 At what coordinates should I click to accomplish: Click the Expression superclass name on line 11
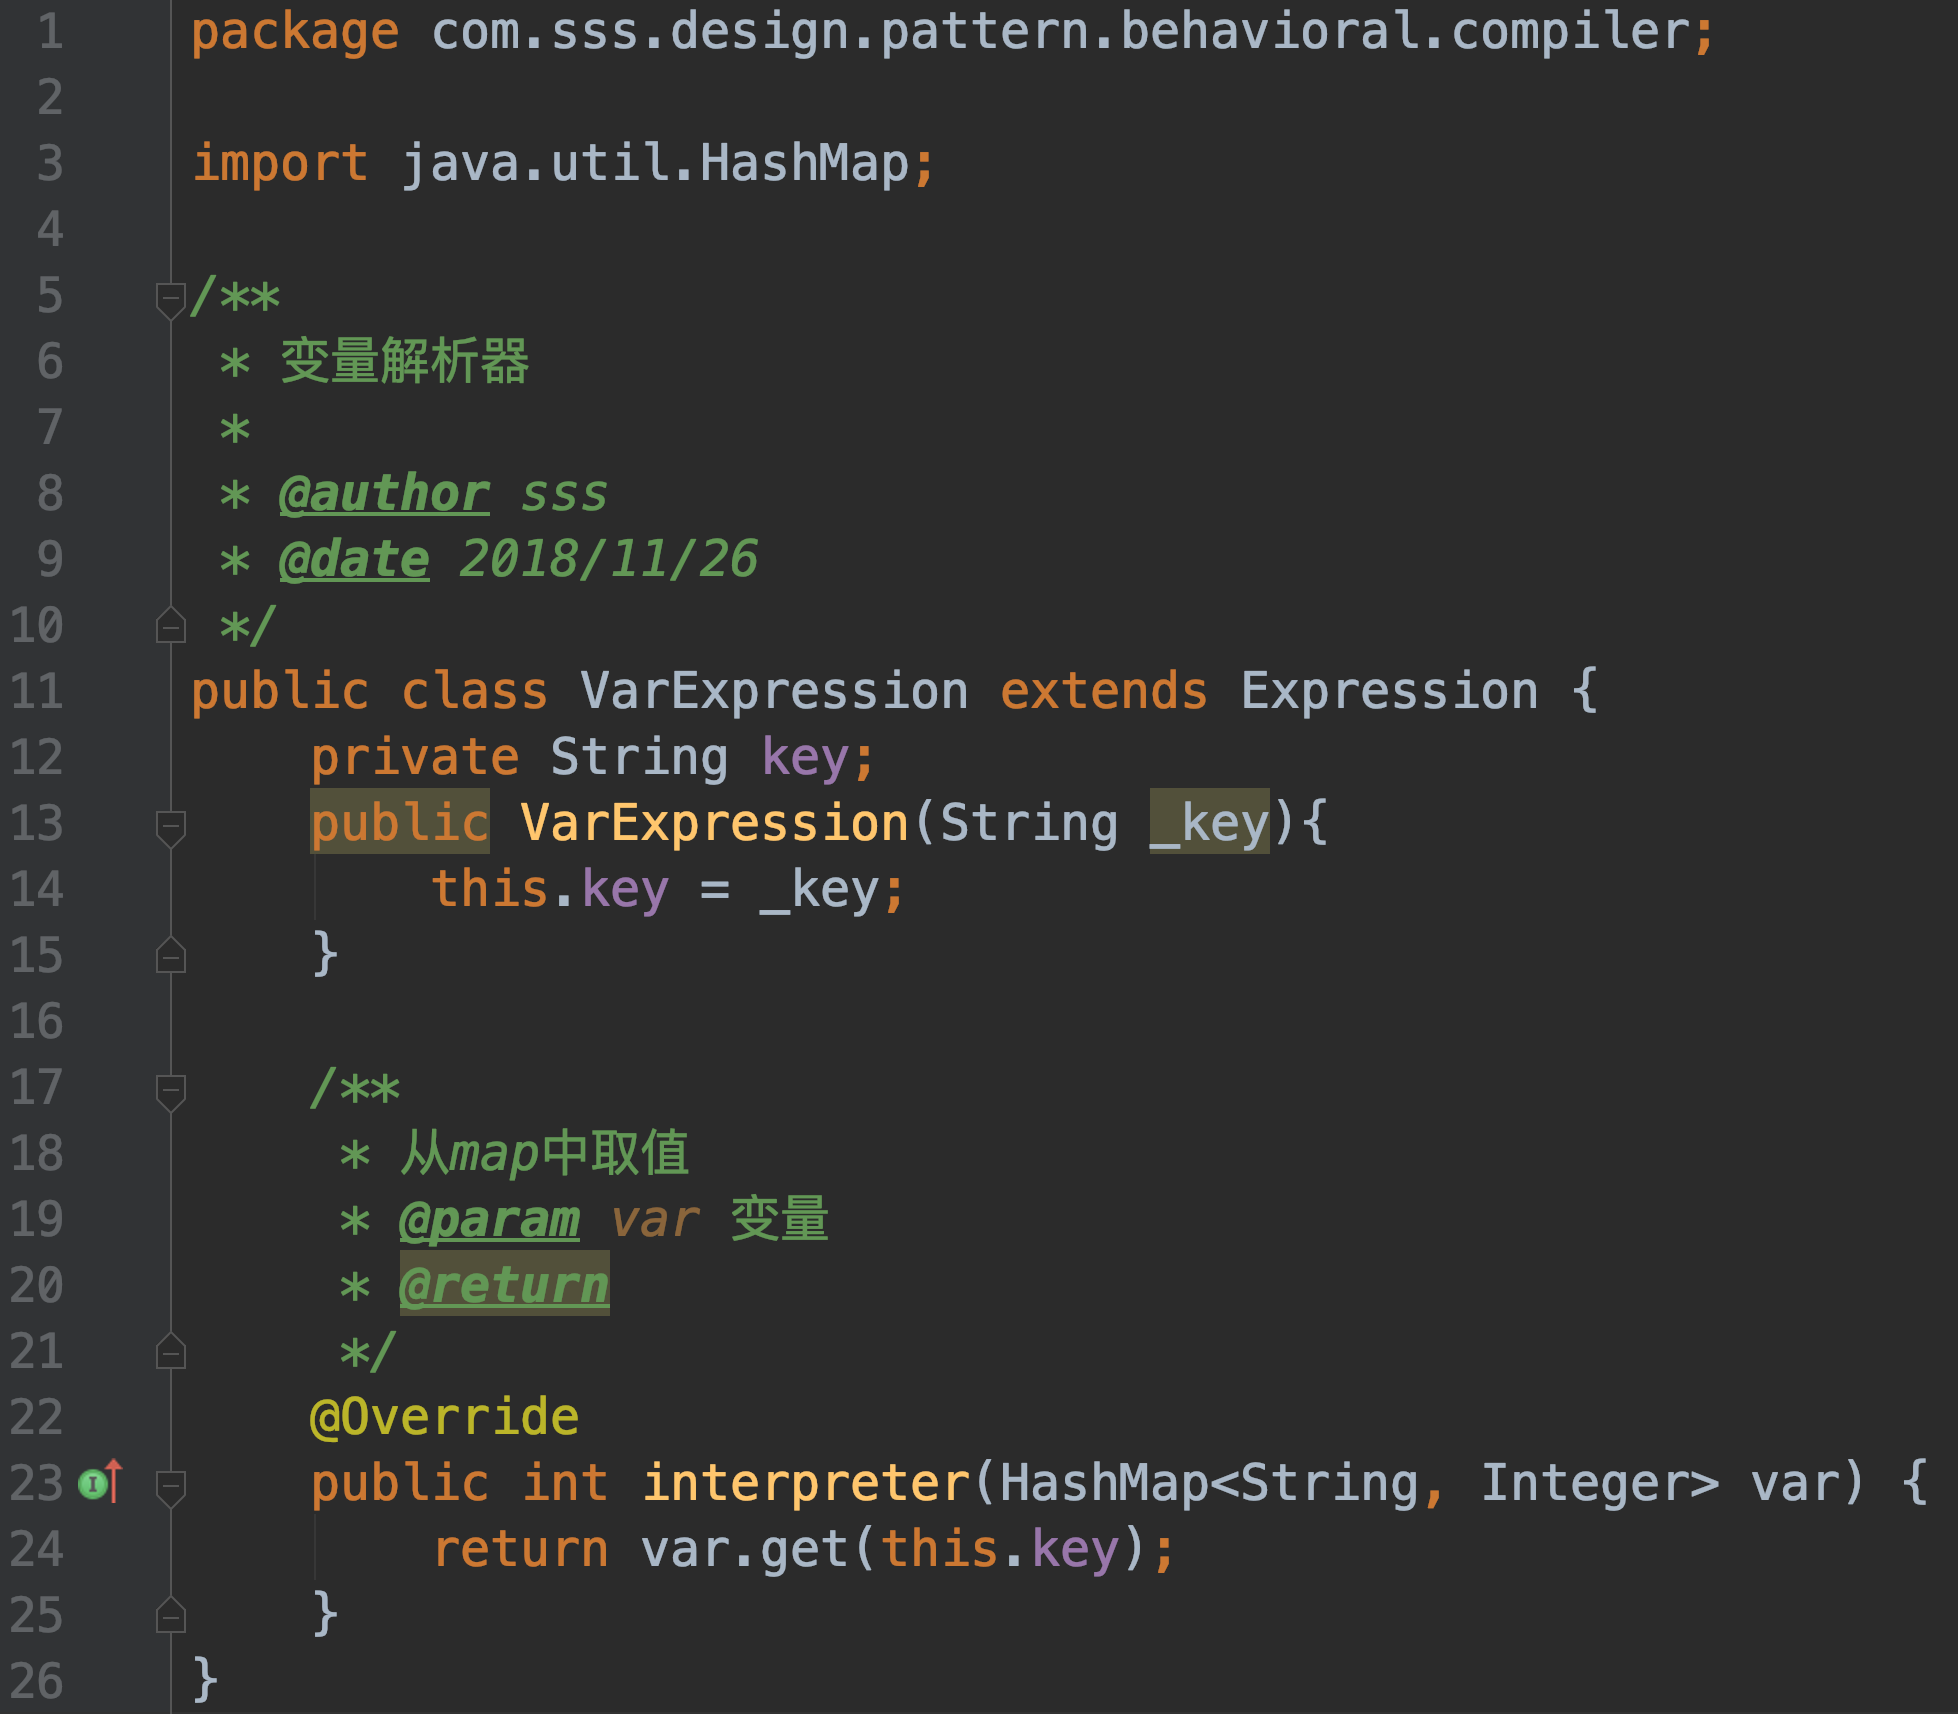coord(1389,692)
